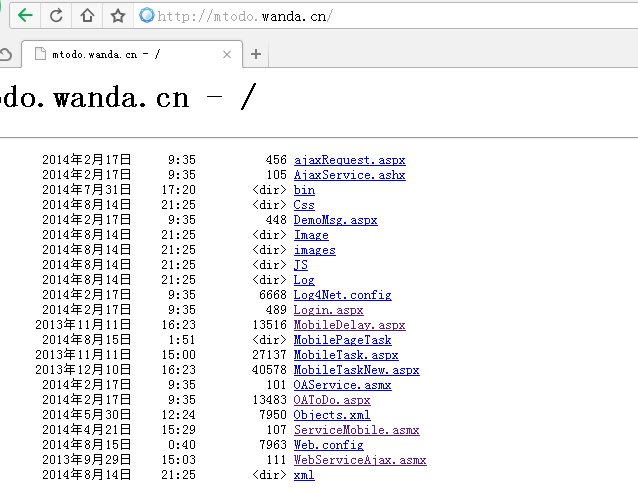The image size is (638, 493).
Task: Open the AjaxService.ashx link
Action: [x=350, y=175]
